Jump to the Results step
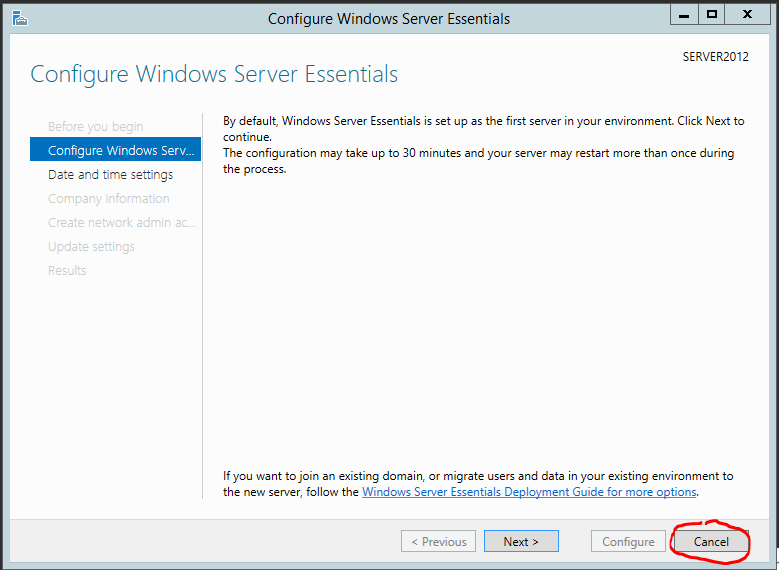 click(x=67, y=270)
